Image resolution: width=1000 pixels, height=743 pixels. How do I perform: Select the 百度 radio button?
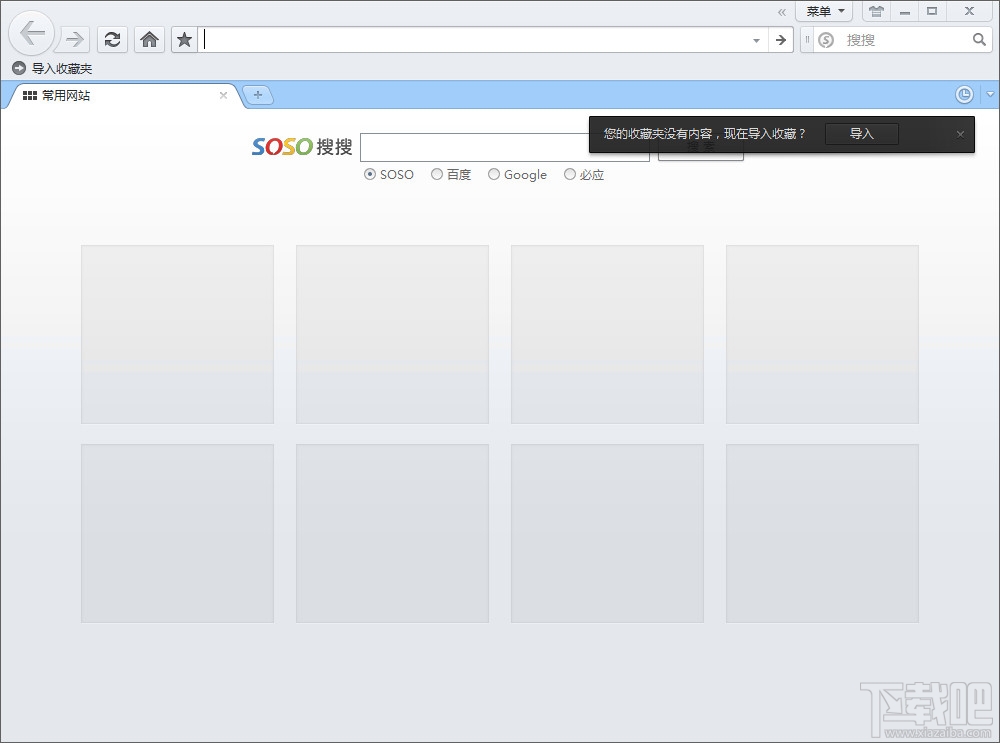tap(437, 174)
